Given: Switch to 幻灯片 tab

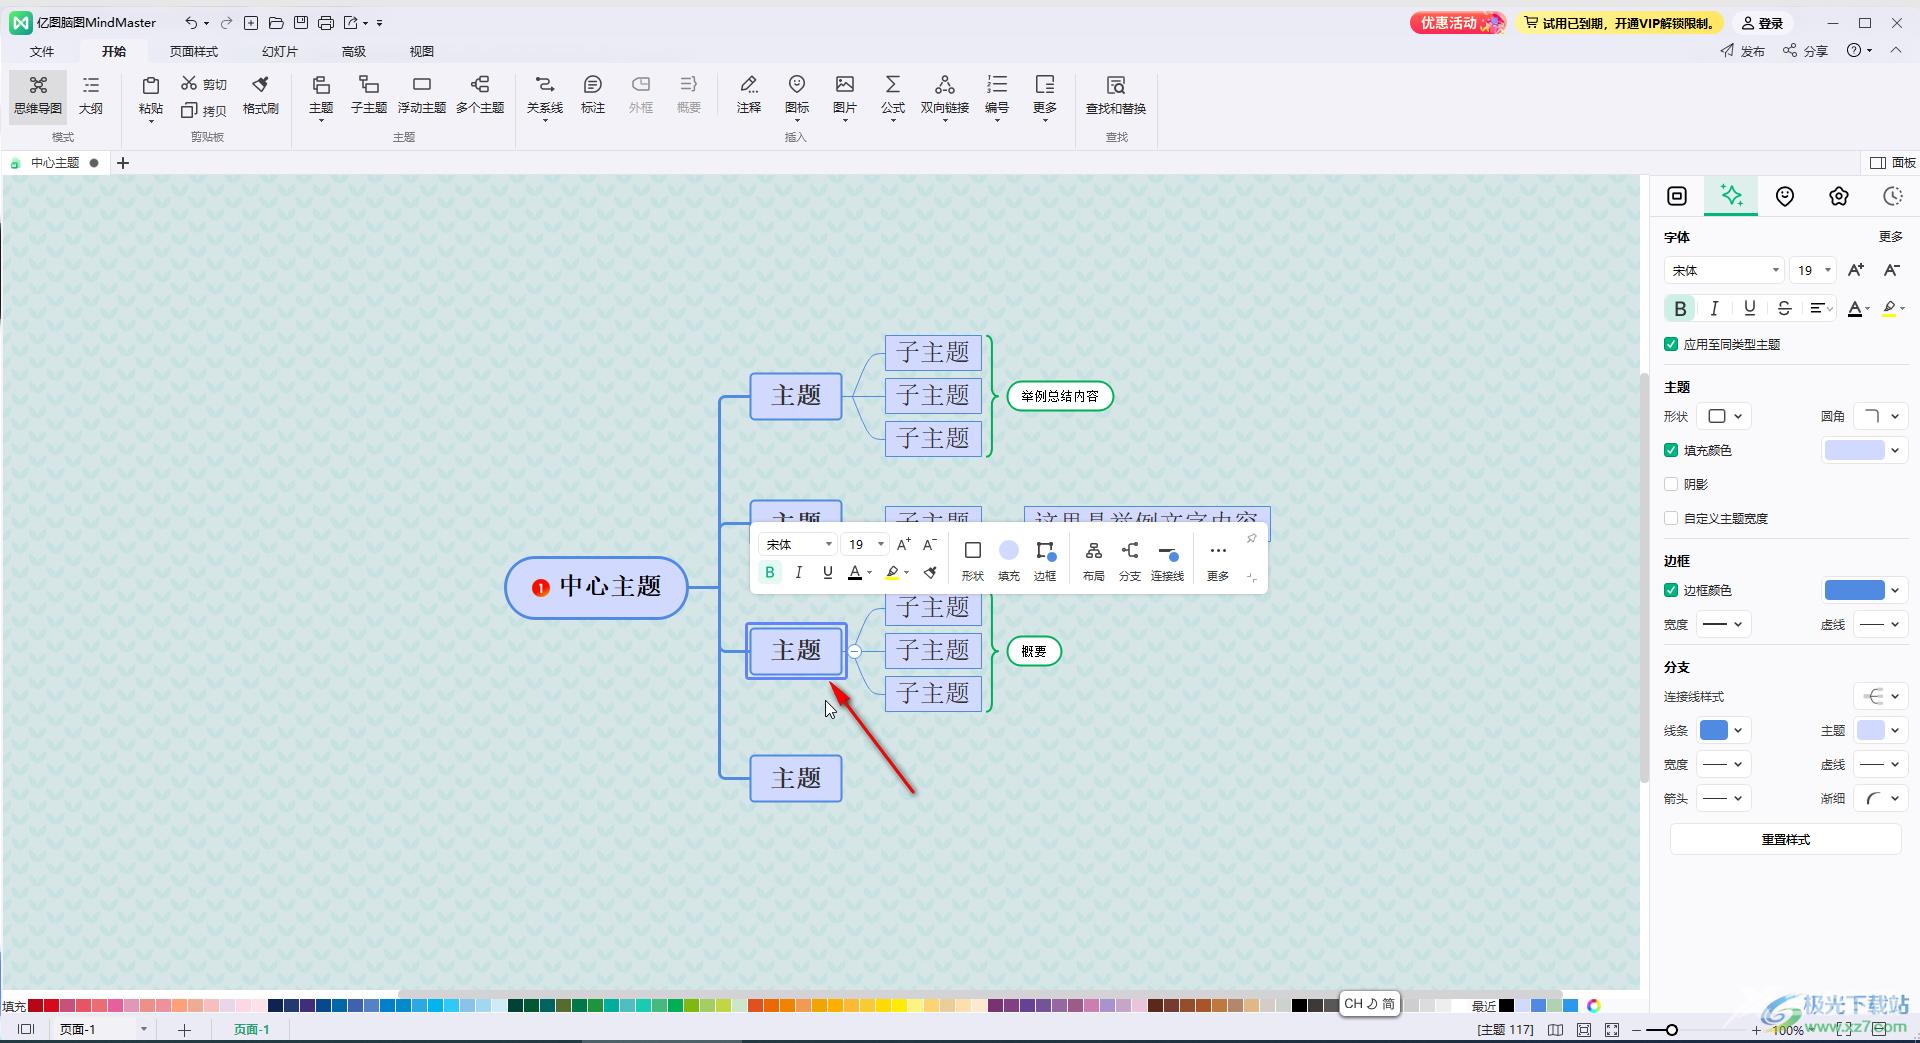Looking at the screenshot, I should 280,51.
